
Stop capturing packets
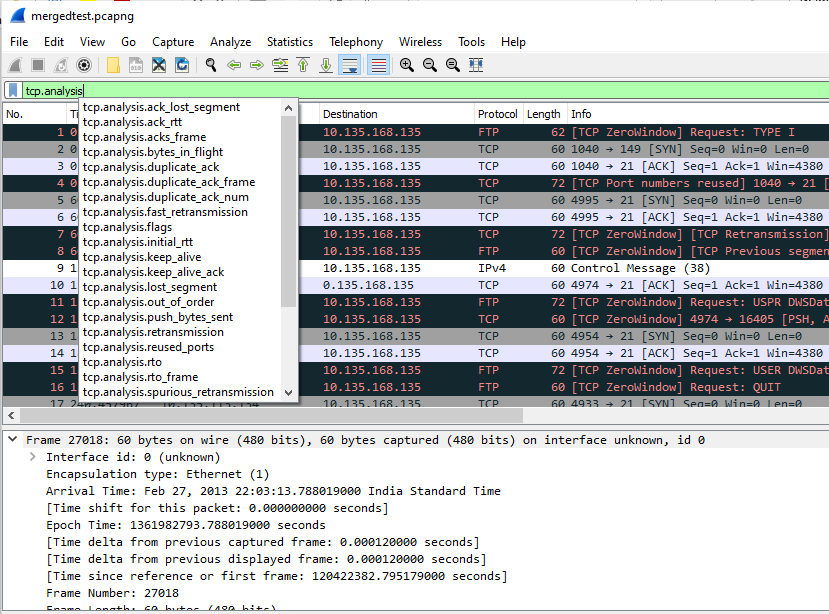36,65
